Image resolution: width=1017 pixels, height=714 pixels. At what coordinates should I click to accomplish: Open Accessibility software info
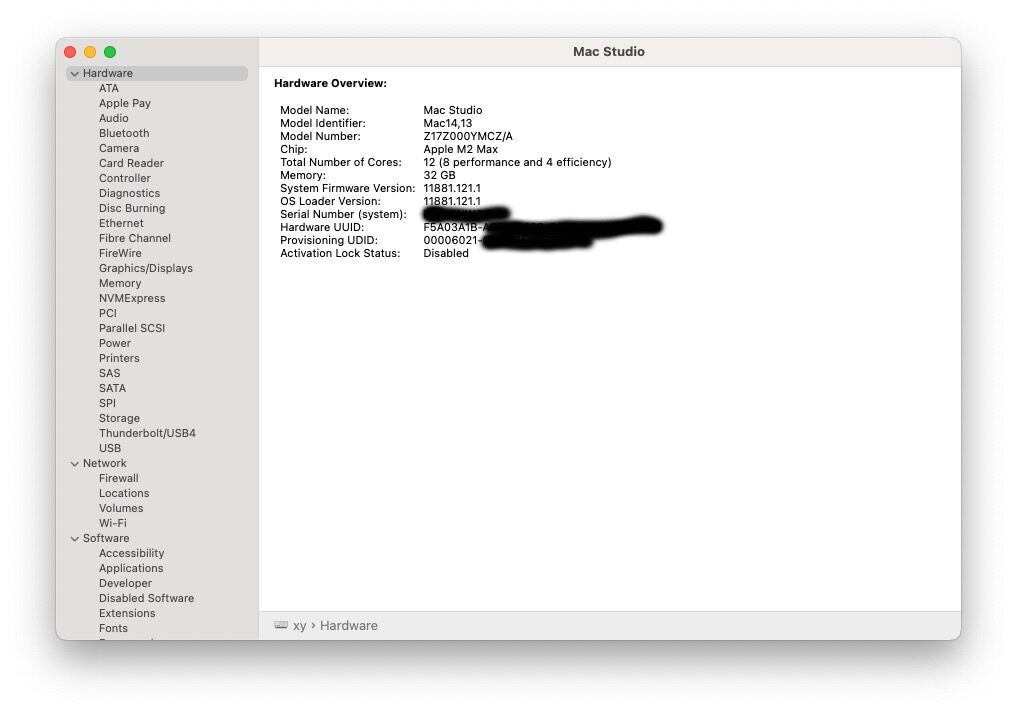pos(132,553)
